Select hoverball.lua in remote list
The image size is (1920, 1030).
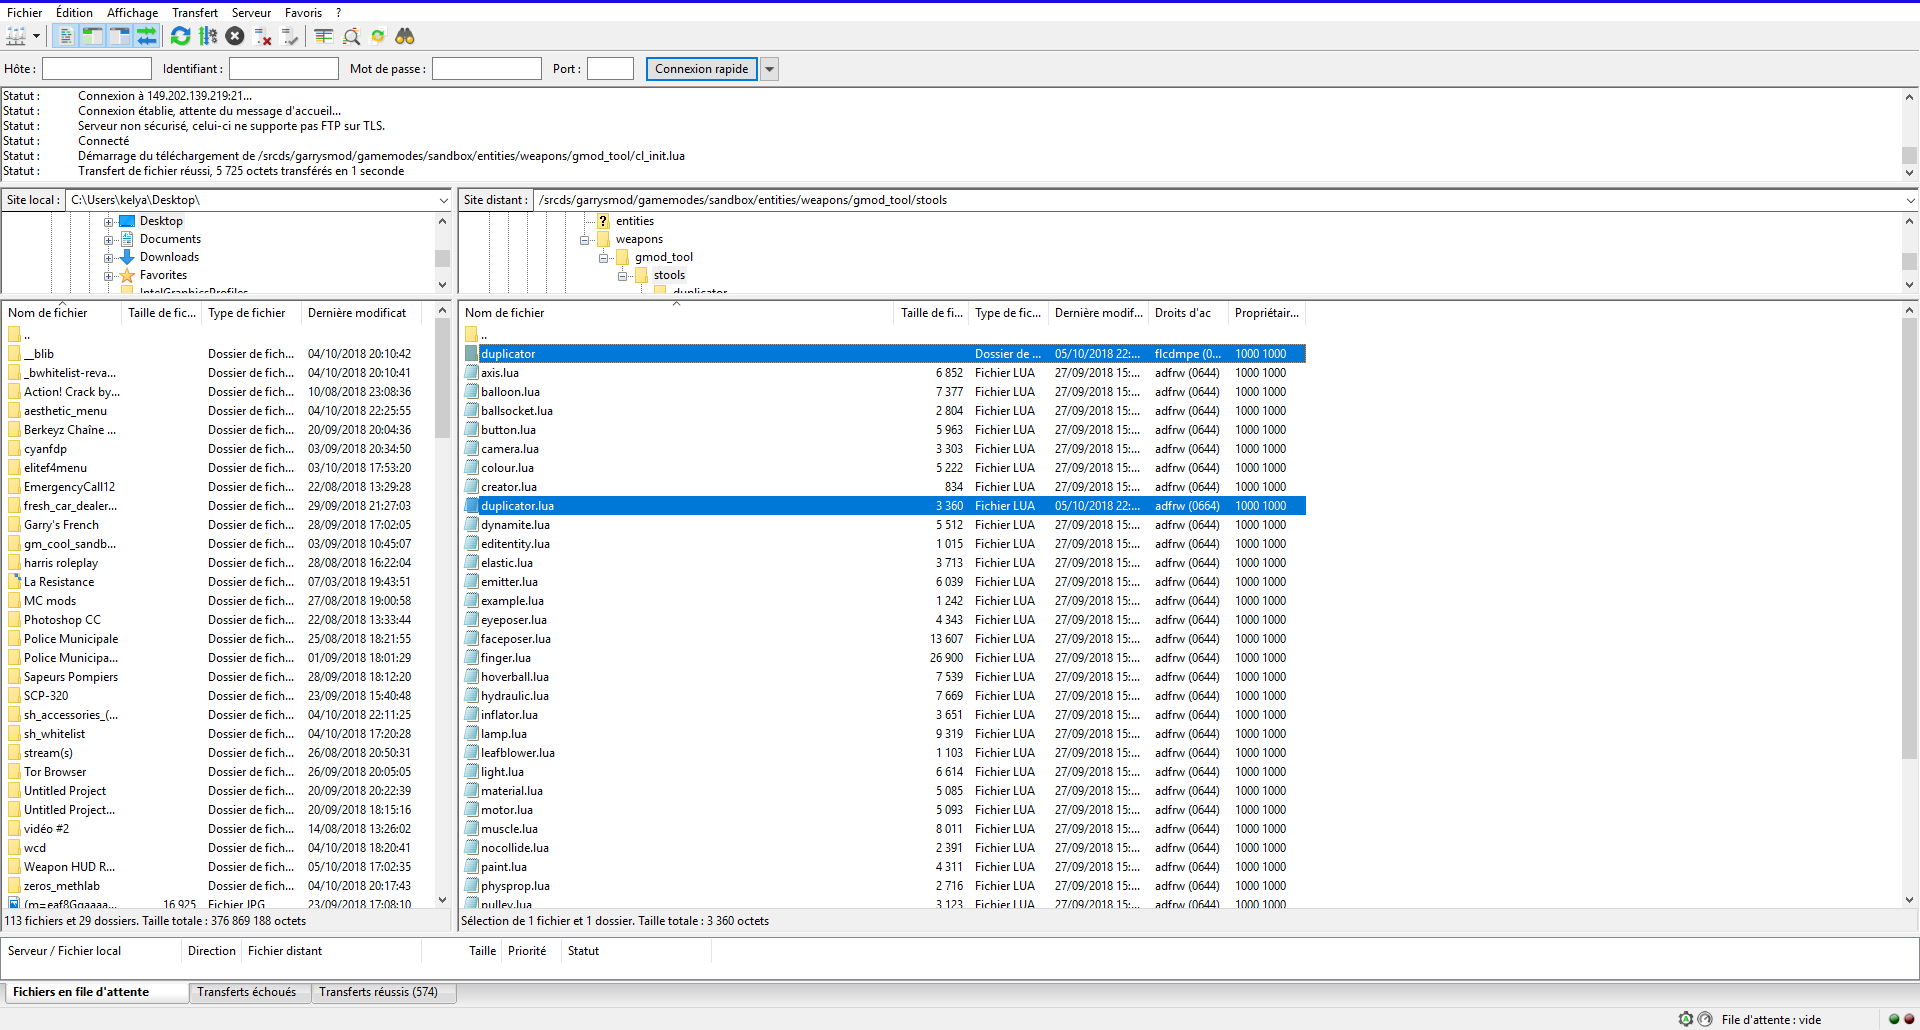point(885,677)
